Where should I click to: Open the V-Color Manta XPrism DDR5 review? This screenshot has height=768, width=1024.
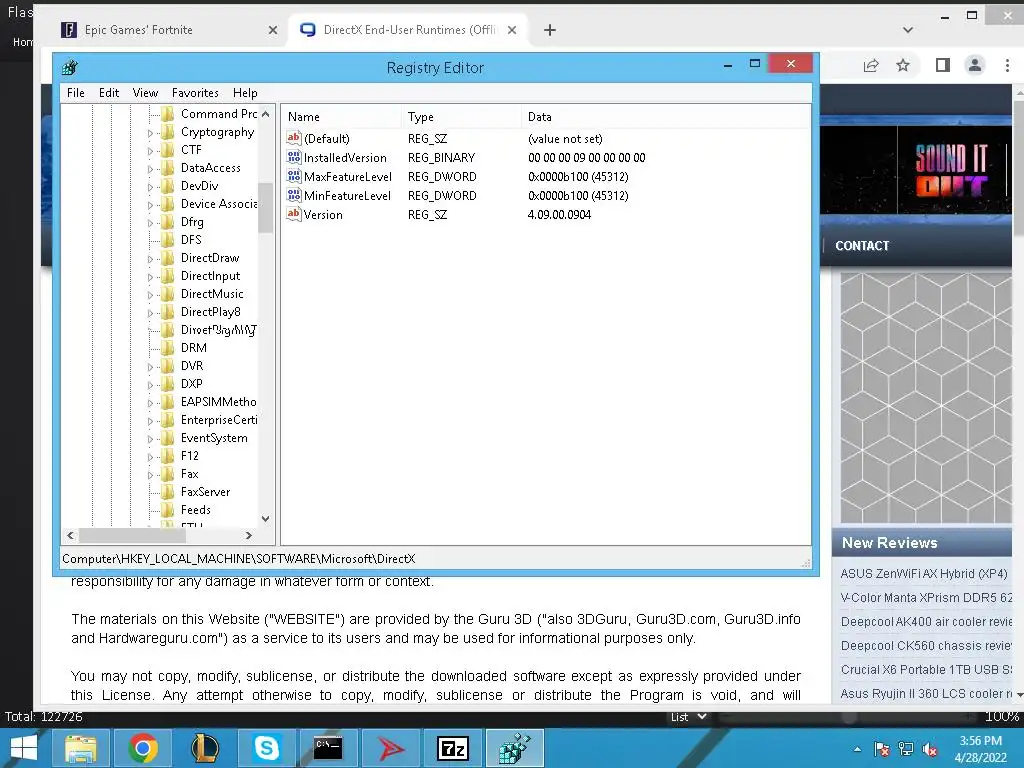926,598
